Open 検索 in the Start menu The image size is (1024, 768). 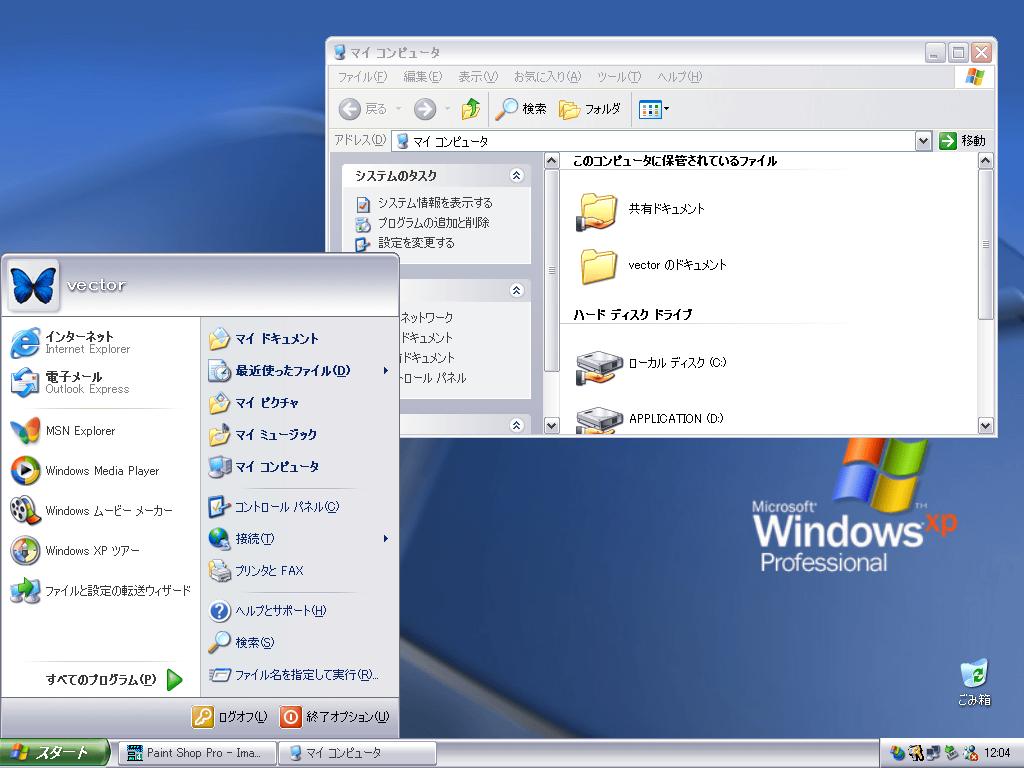click(242, 643)
